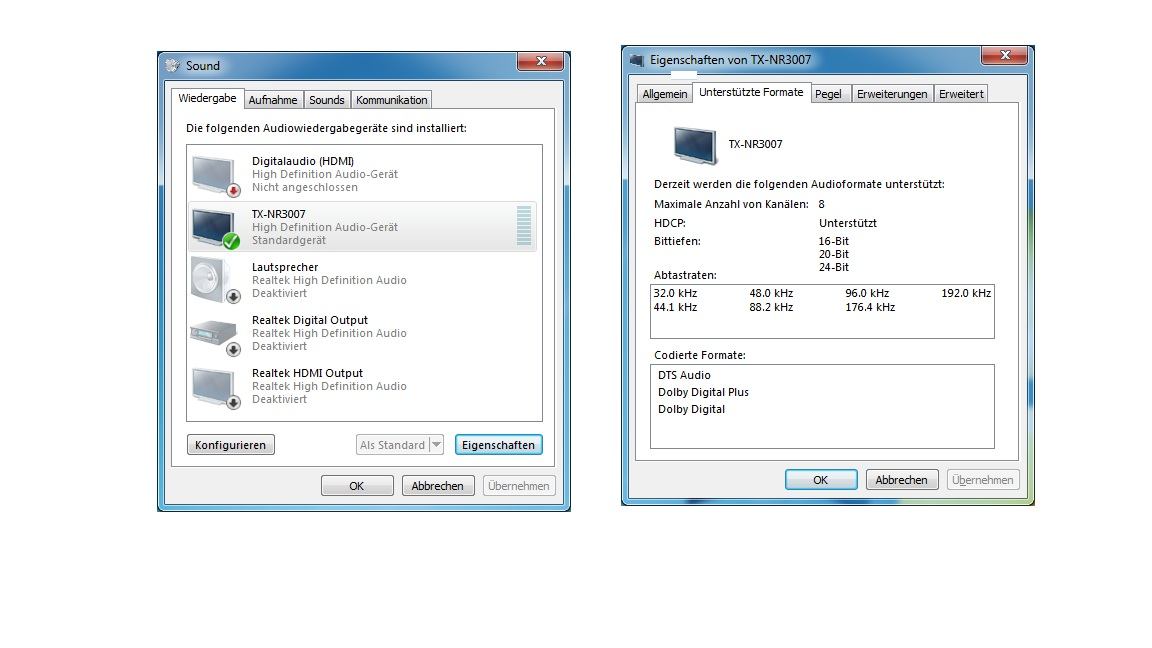Select the Lautsprecher speaker icon
This screenshot has width=1152, height=648.
216,281
